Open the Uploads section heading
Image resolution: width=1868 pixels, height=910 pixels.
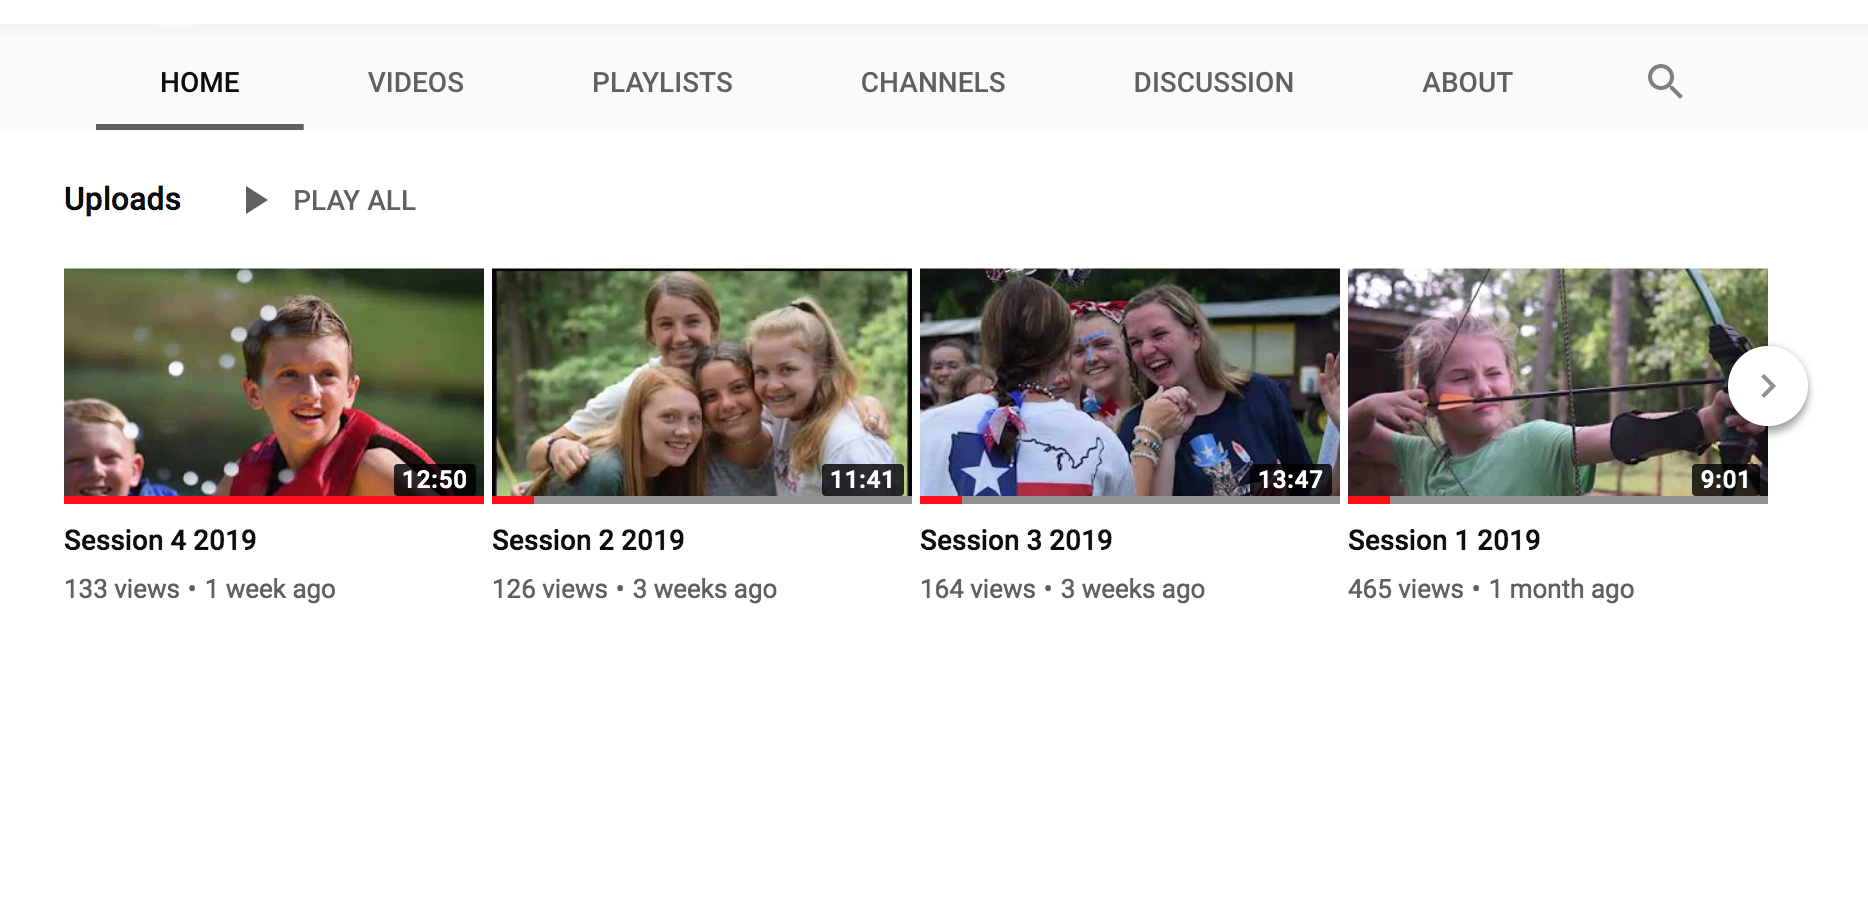tap(122, 199)
